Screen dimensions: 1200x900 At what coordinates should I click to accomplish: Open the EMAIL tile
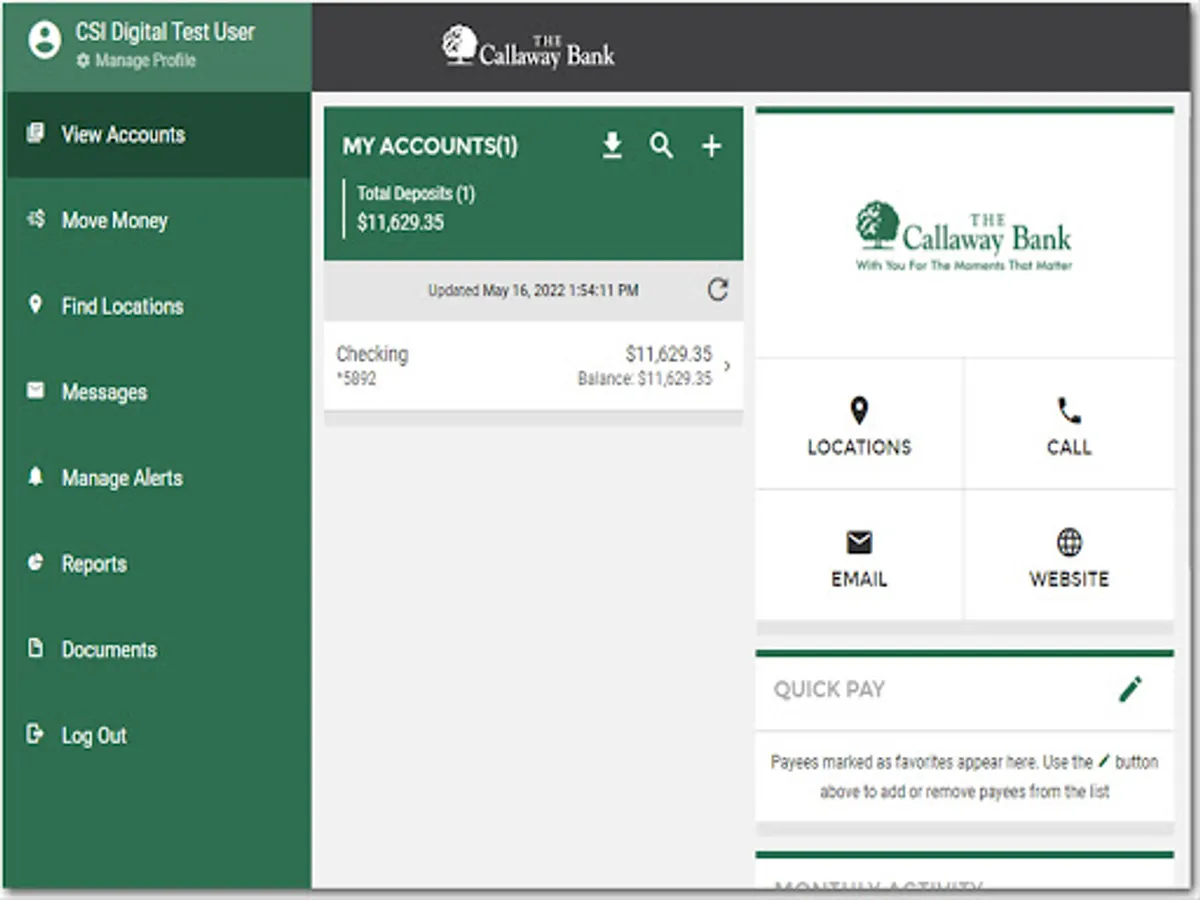tap(859, 556)
